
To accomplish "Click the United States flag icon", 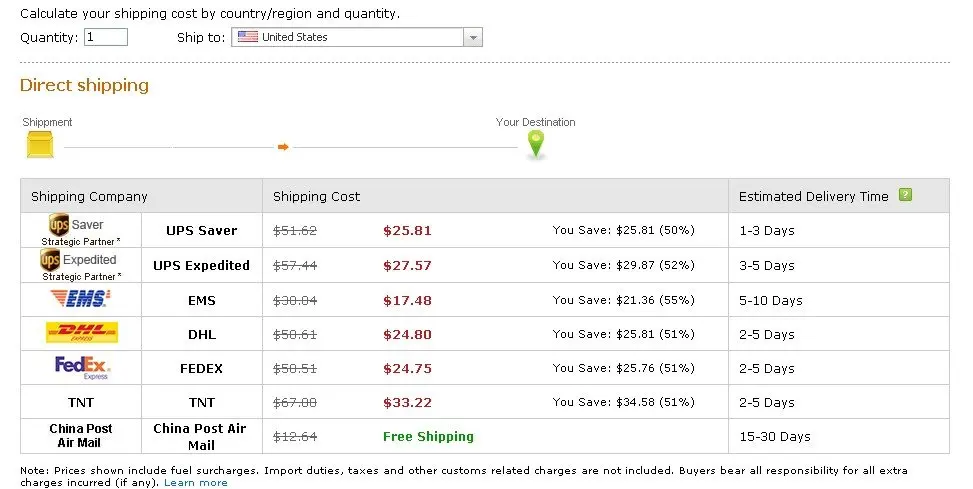I will tap(247, 37).
